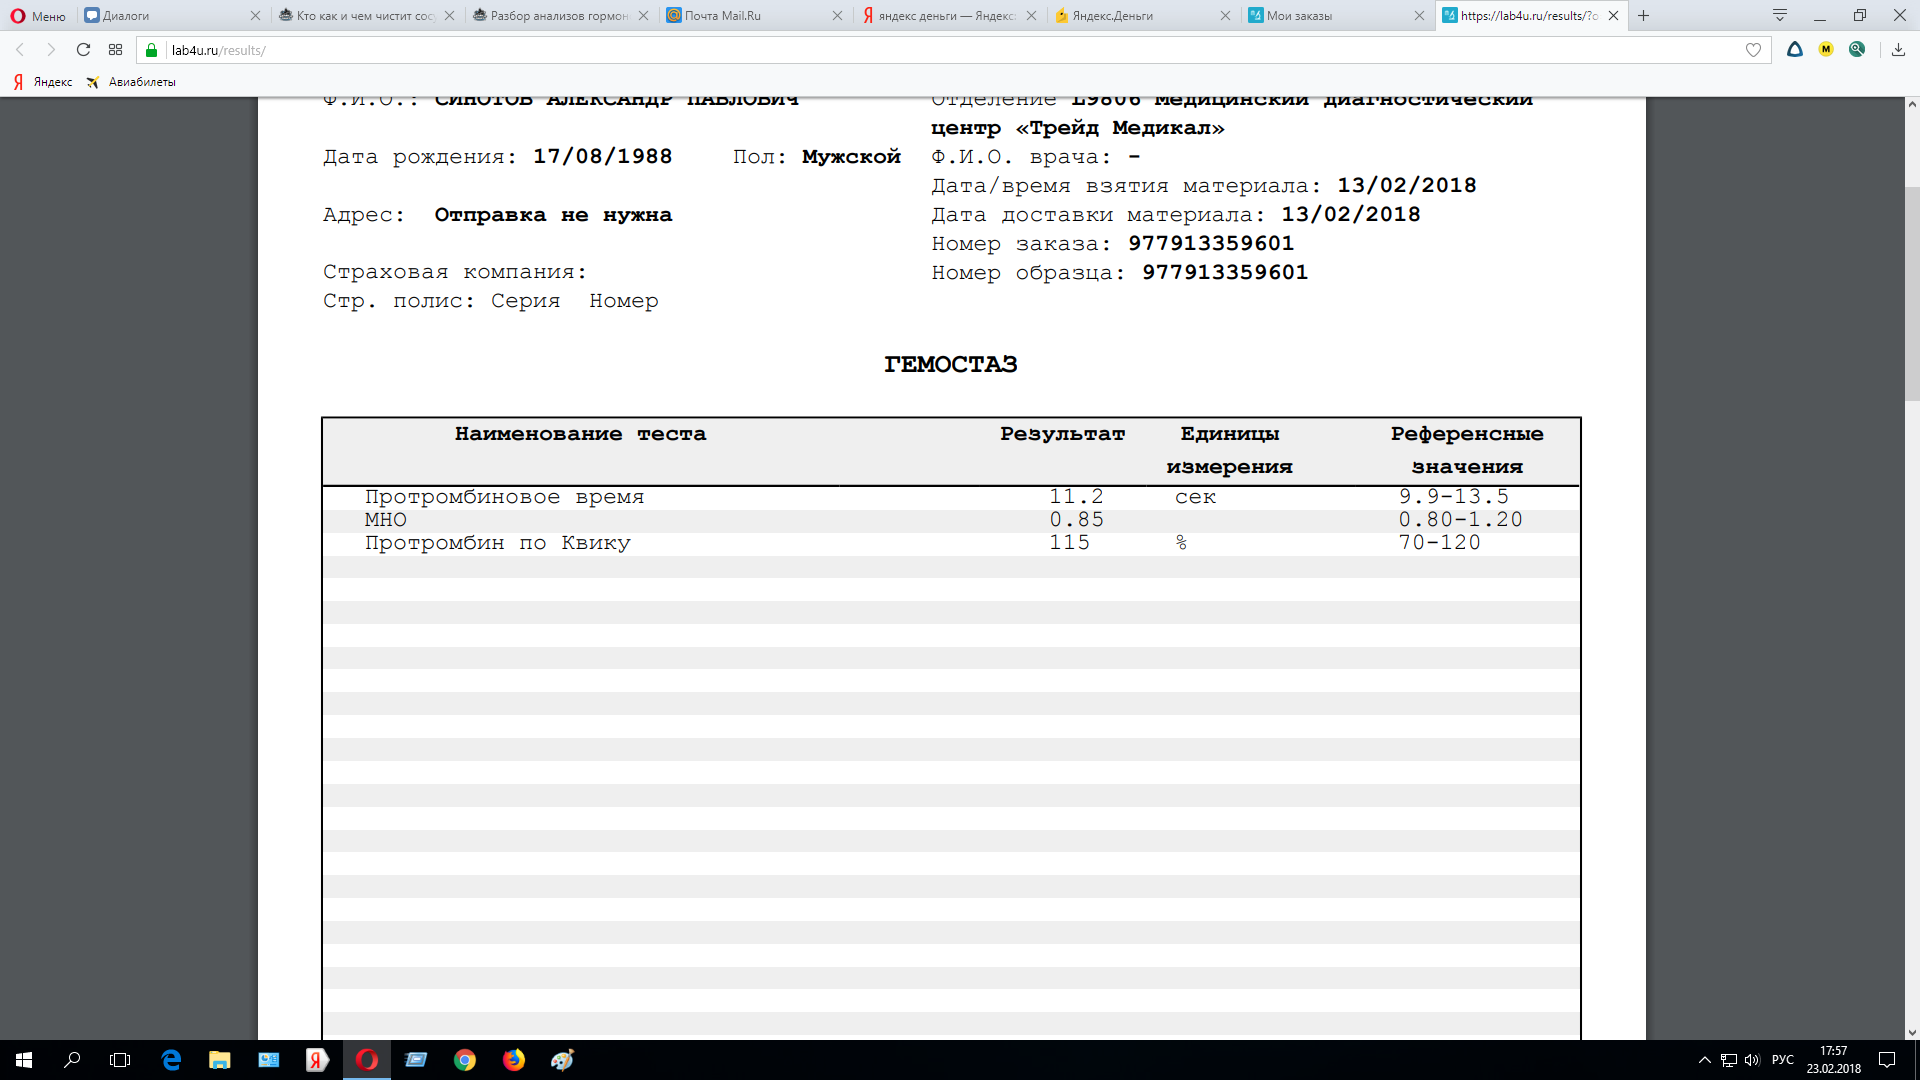Image resolution: width=1920 pixels, height=1080 pixels.
Task: Open Яндекс bookmark in bookmarks bar
Action: [x=43, y=82]
